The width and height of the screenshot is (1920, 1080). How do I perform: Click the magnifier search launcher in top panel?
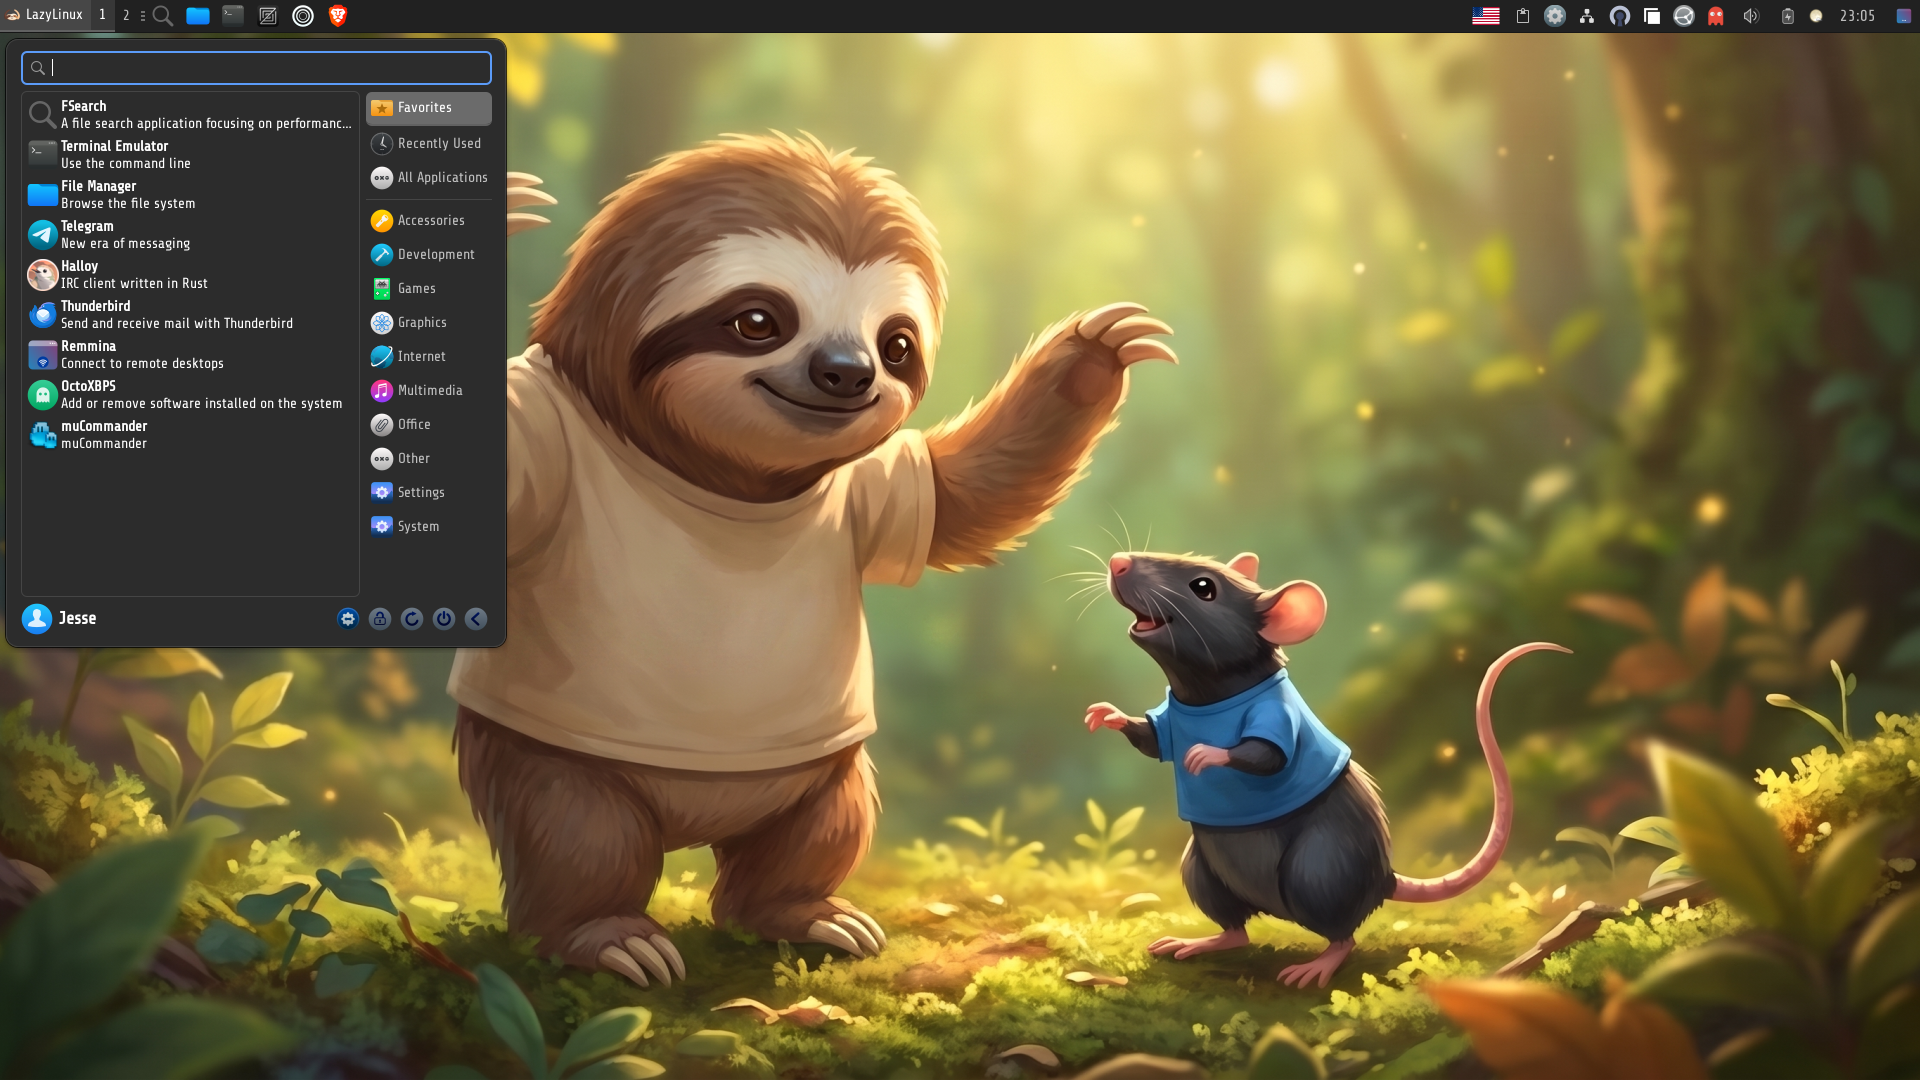[163, 15]
